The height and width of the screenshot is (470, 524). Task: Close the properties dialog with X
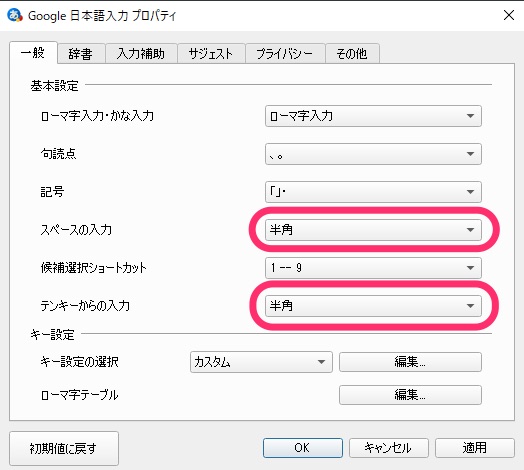pyautogui.click(x=509, y=15)
